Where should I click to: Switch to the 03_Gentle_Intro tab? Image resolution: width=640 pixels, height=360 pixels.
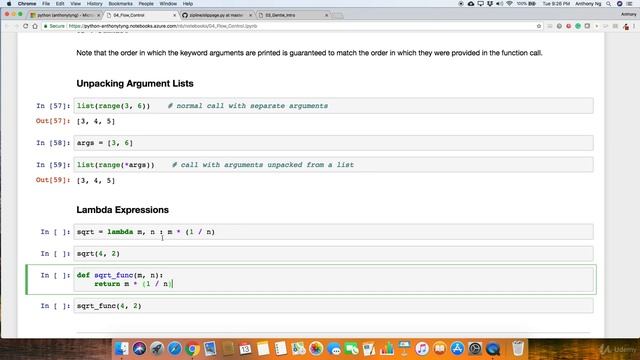click(292, 15)
